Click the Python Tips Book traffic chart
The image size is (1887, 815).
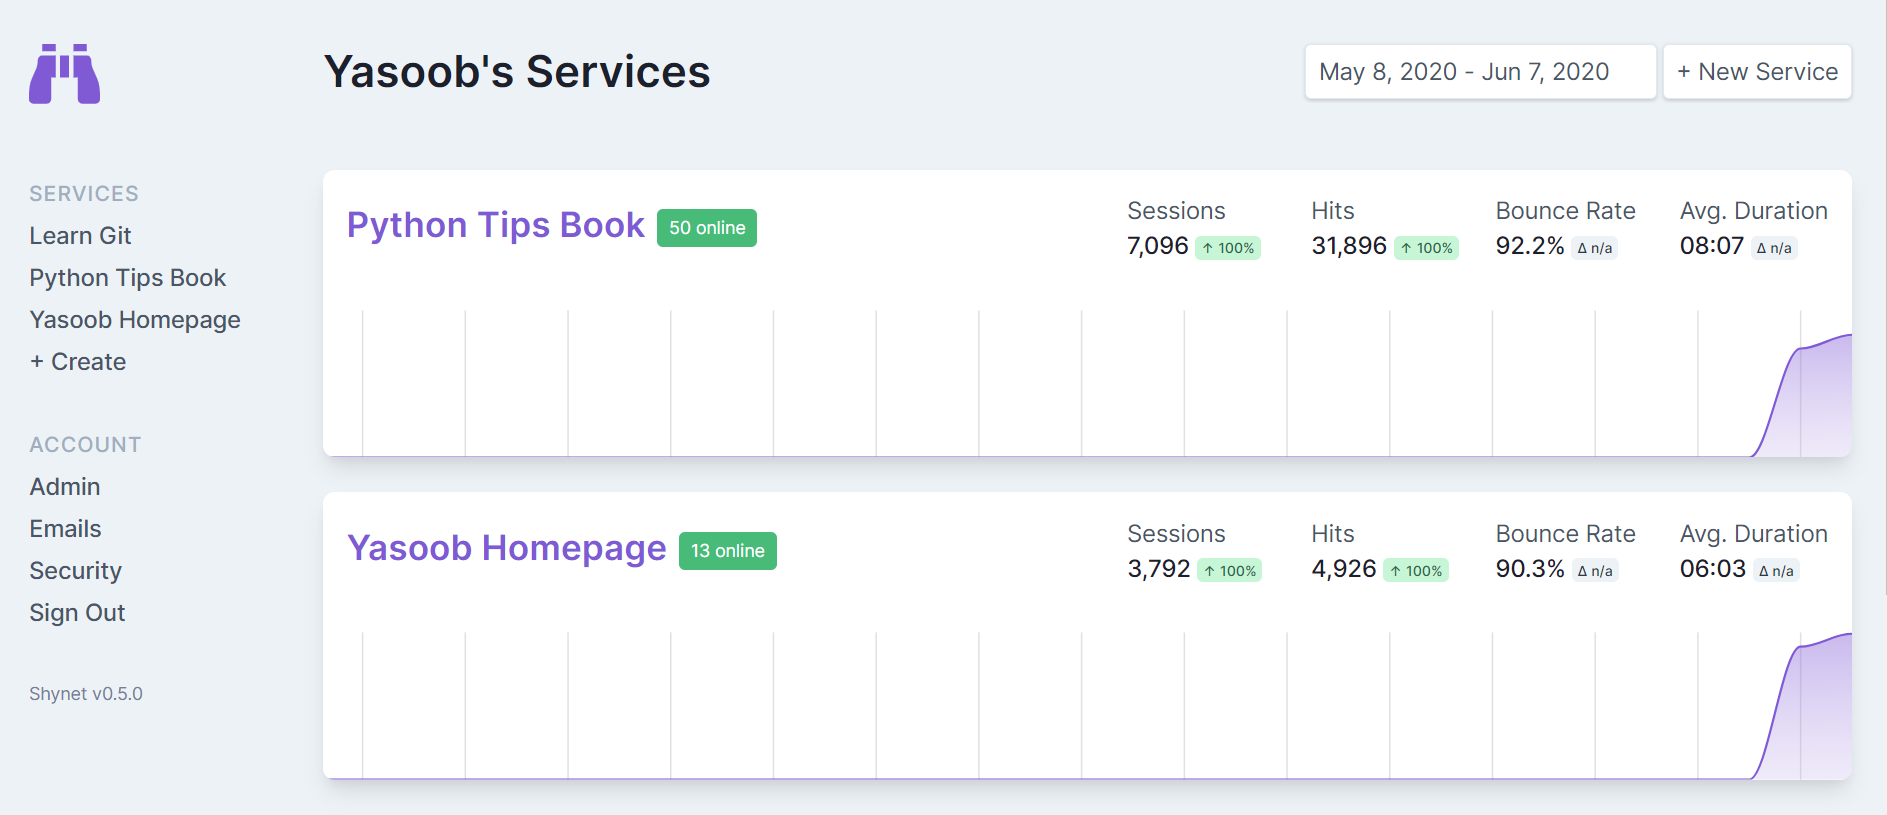(1086, 384)
